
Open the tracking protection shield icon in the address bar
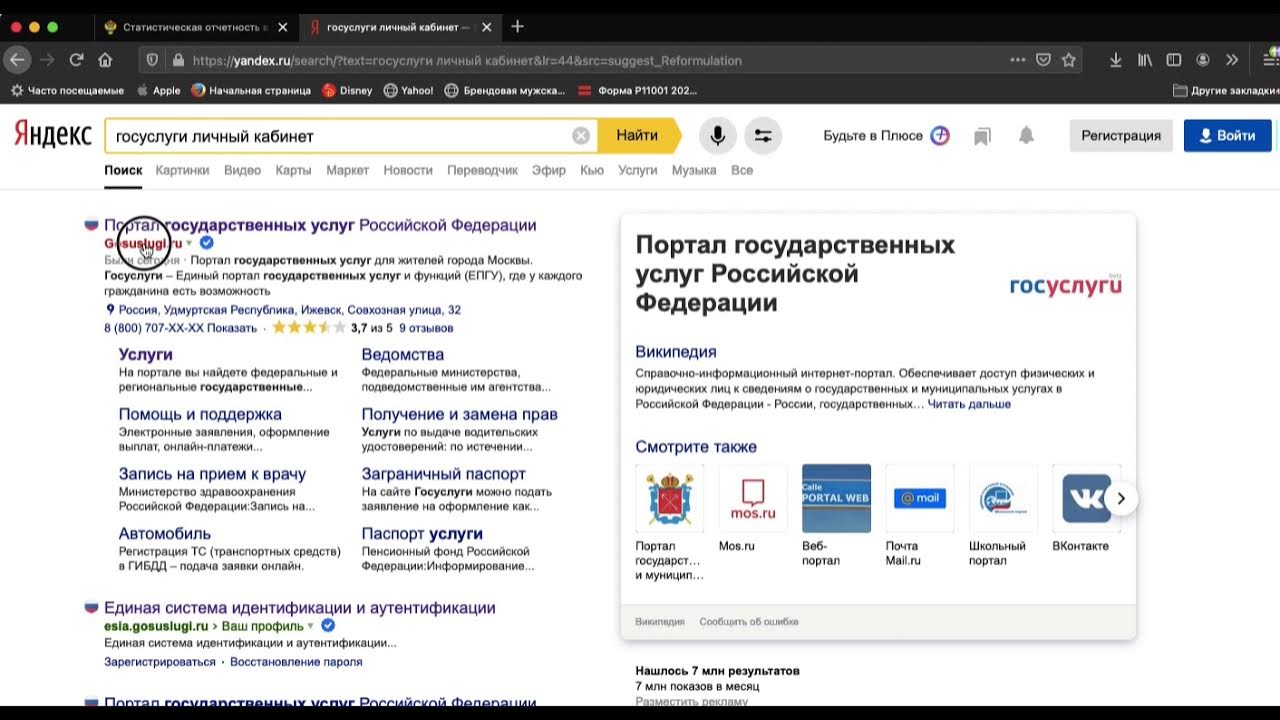tap(152, 60)
